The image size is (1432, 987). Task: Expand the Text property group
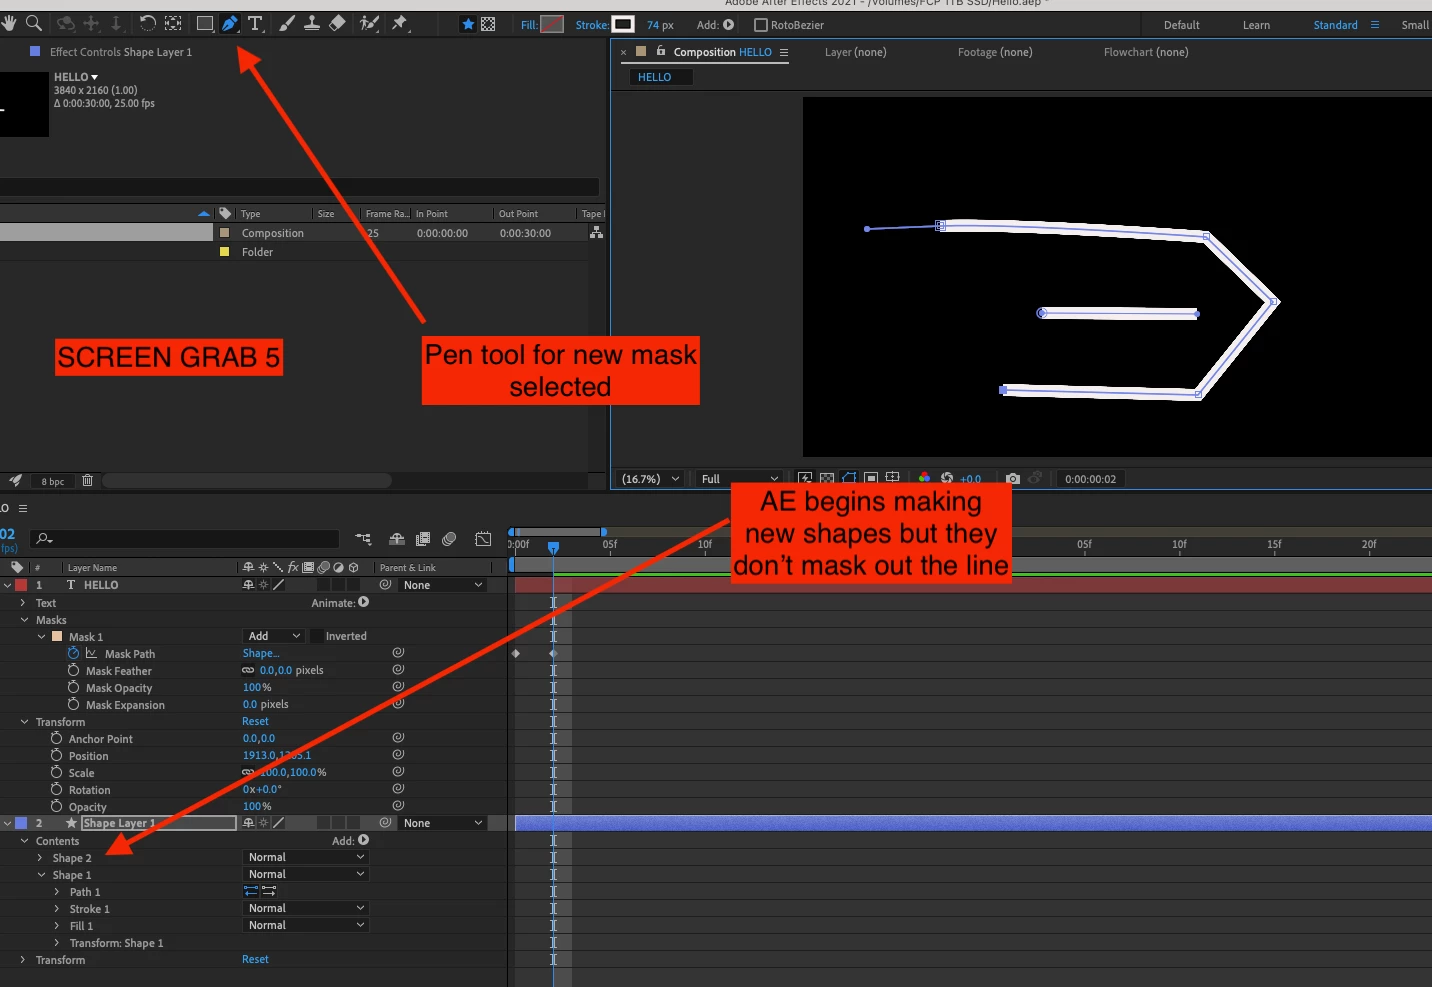click(x=23, y=603)
